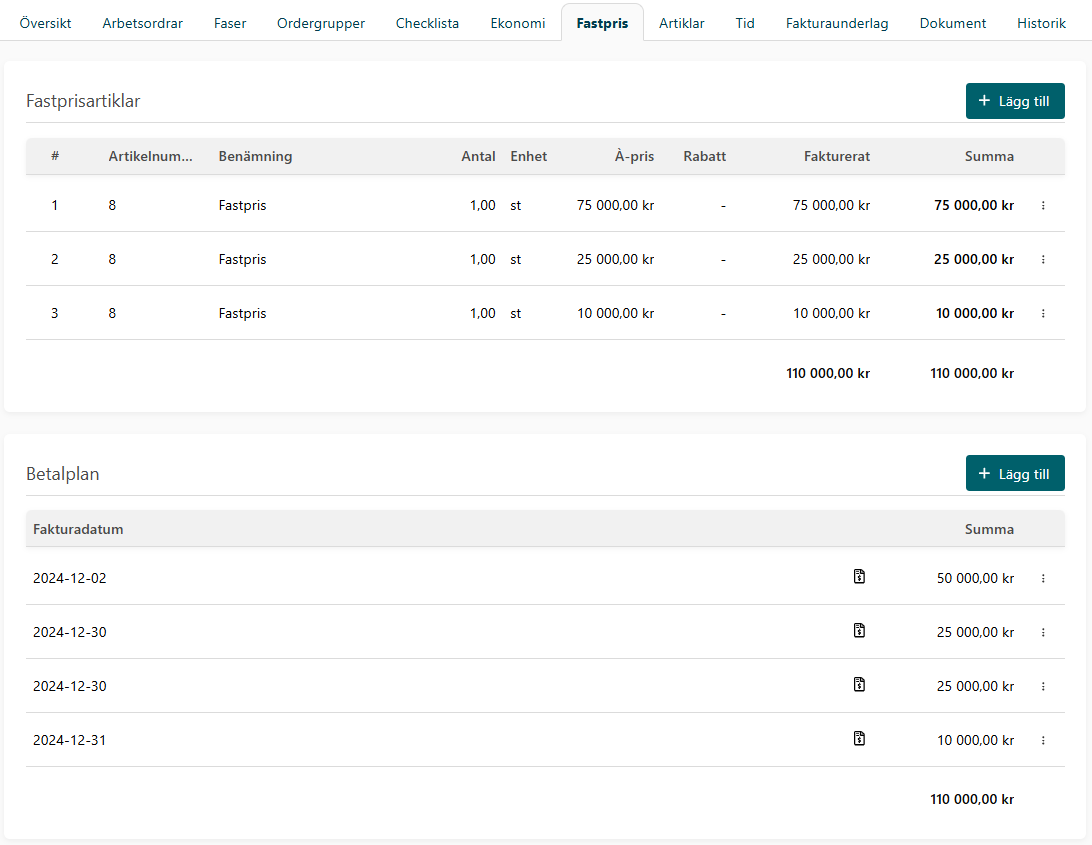
Task: Click the Enhet column header
Action: [529, 156]
